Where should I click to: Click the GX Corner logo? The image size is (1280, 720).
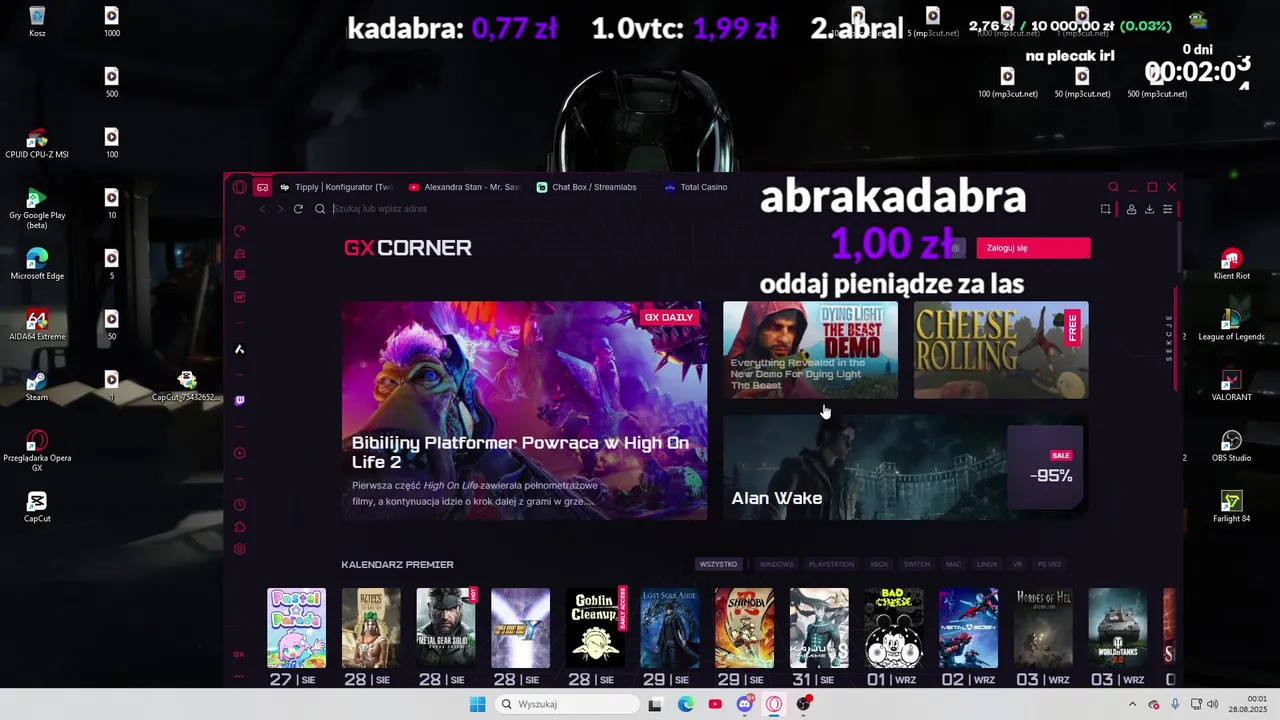[408, 248]
